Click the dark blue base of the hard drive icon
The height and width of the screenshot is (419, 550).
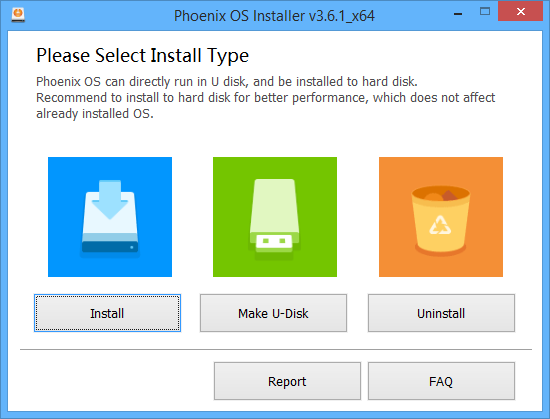[x=110, y=246]
